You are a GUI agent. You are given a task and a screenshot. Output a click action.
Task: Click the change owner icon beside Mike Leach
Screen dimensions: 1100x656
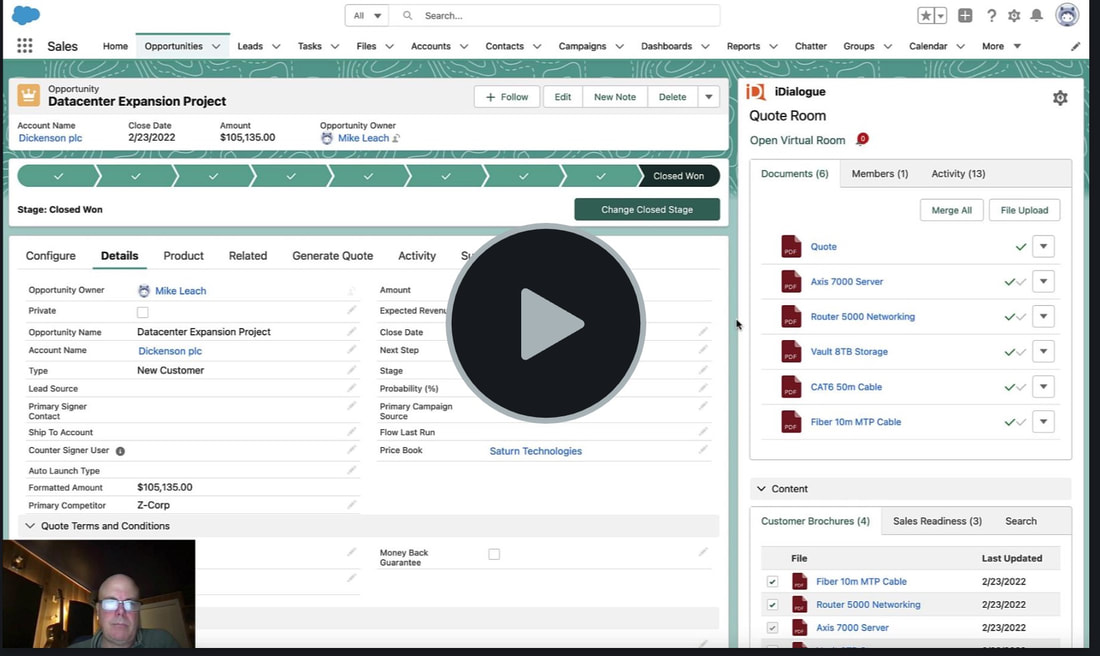(396, 138)
